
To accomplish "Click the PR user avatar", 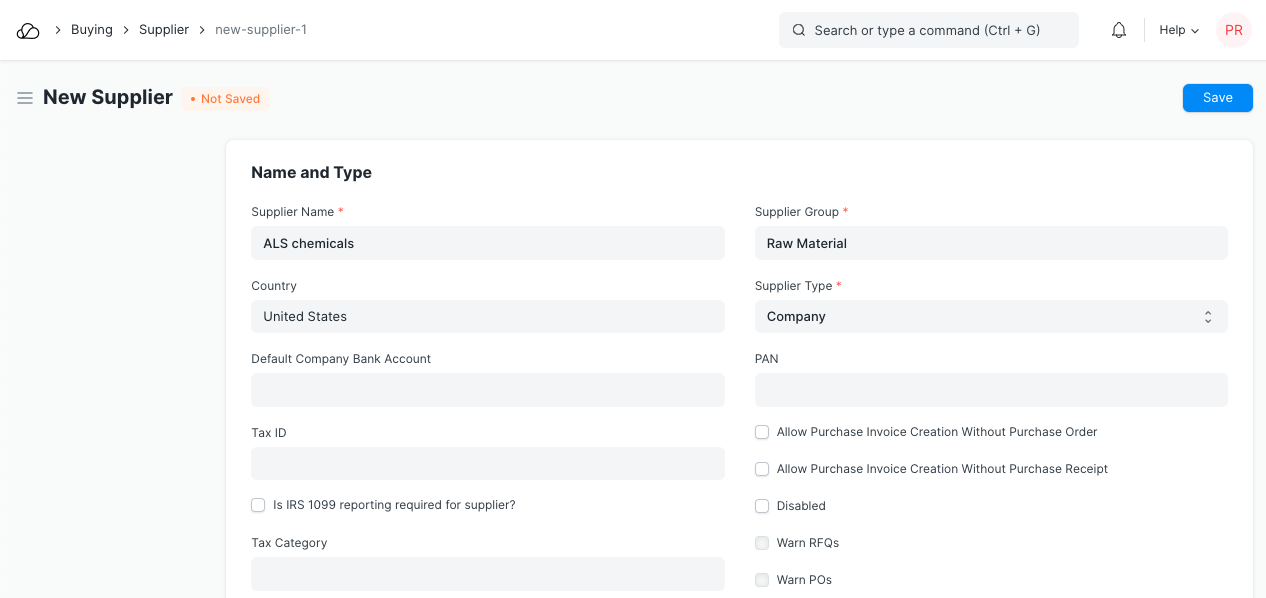I will (1233, 30).
